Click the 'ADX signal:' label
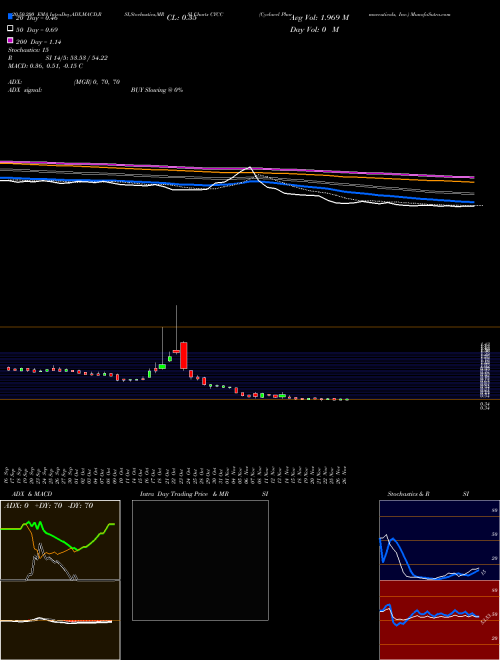 point(24,90)
